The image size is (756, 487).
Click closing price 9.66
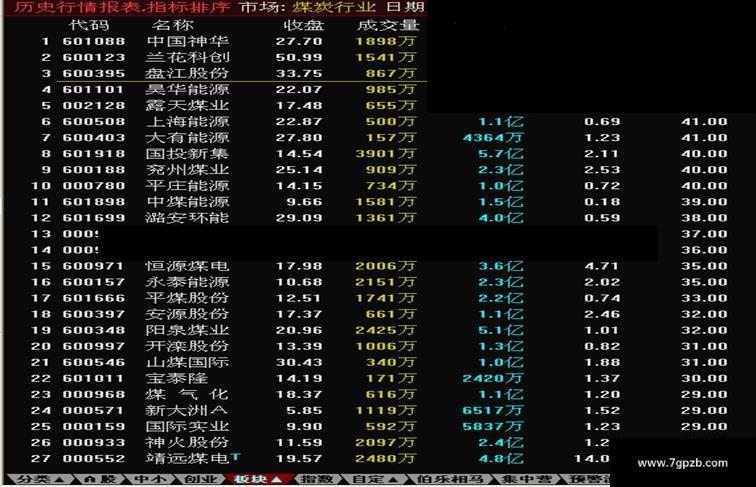(x=304, y=202)
